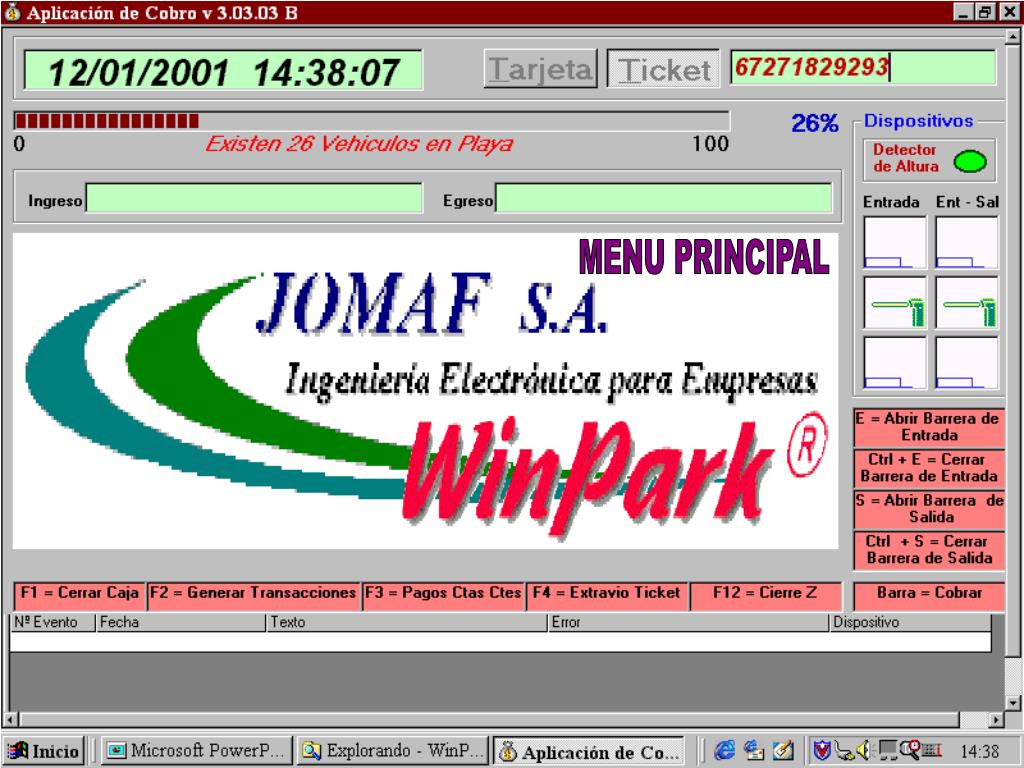Click the magnifier clock tray icon
This screenshot has height=768, width=1024.
click(x=909, y=748)
